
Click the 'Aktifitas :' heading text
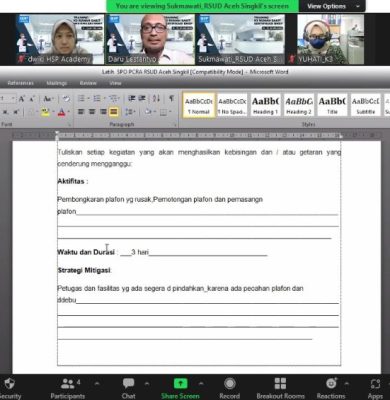73,181
